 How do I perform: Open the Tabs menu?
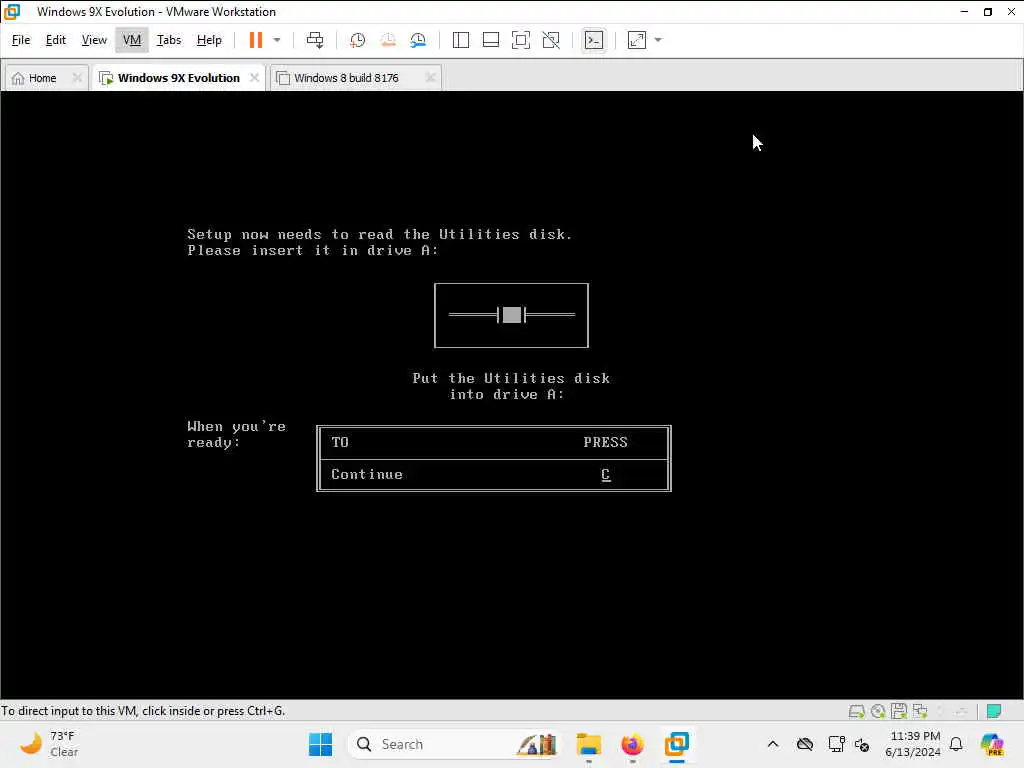(x=168, y=40)
